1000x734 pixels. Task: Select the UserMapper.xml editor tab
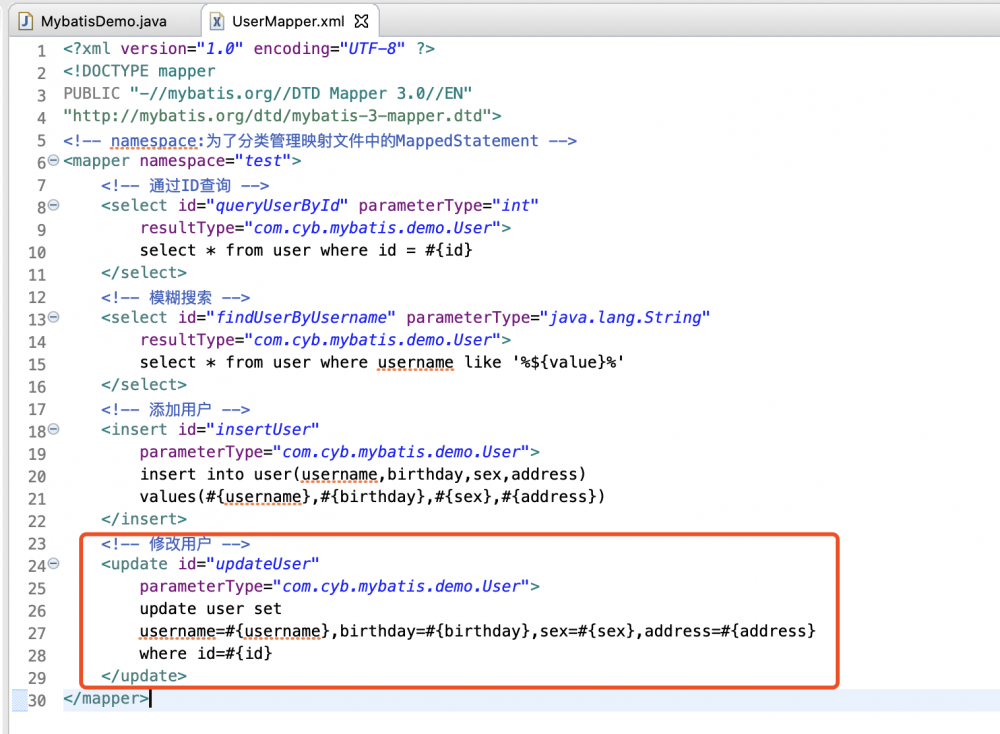coord(288,21)
